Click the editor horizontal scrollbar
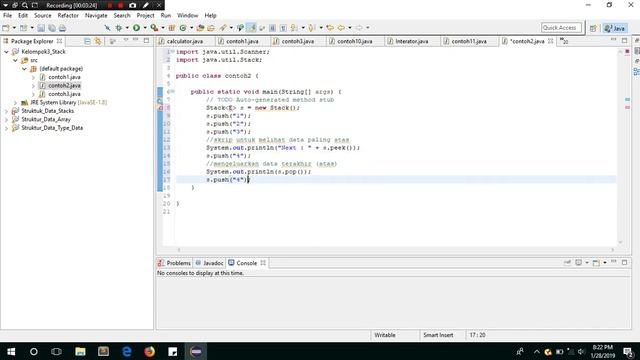640x360 pixels. click(395, 250)
